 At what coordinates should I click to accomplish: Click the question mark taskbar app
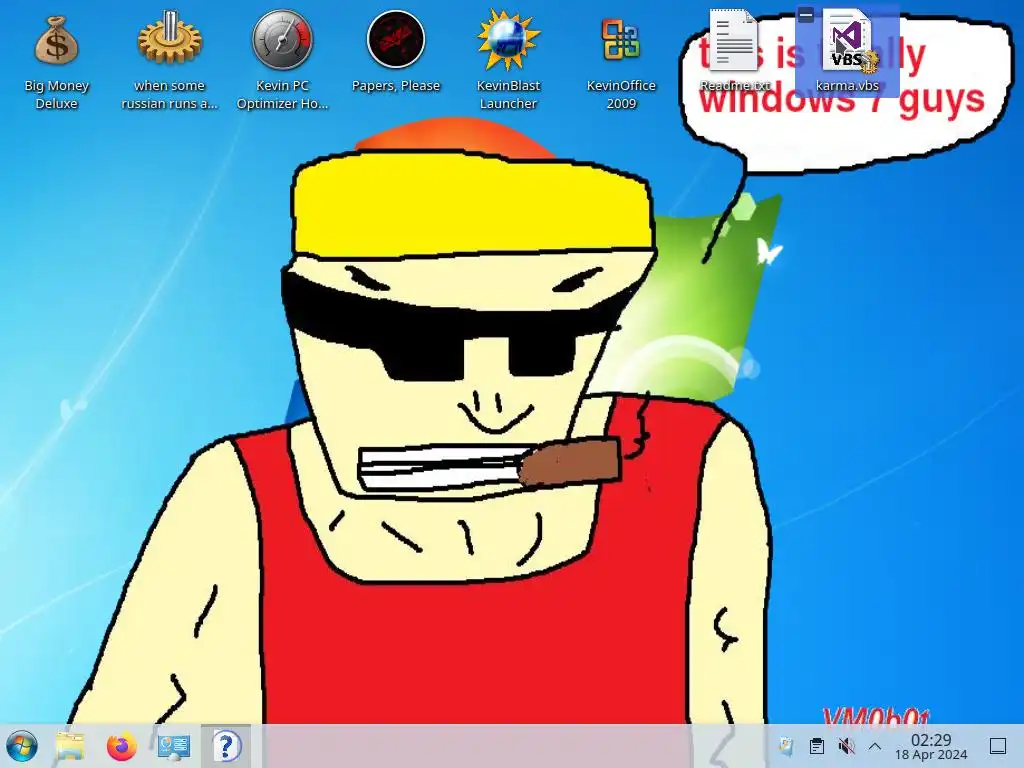[x=226, y=746]
